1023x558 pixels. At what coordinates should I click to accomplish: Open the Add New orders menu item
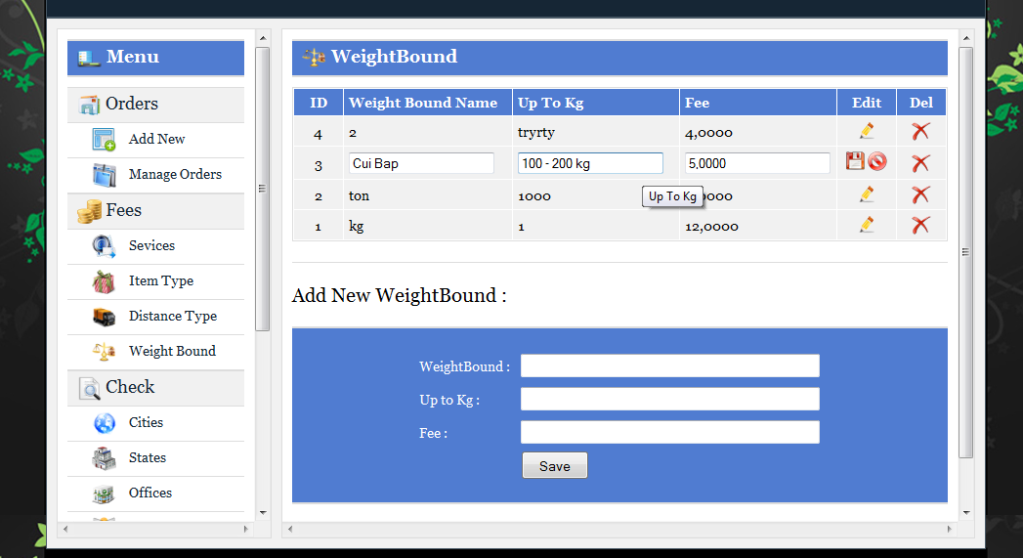click(x=157, y=140)
